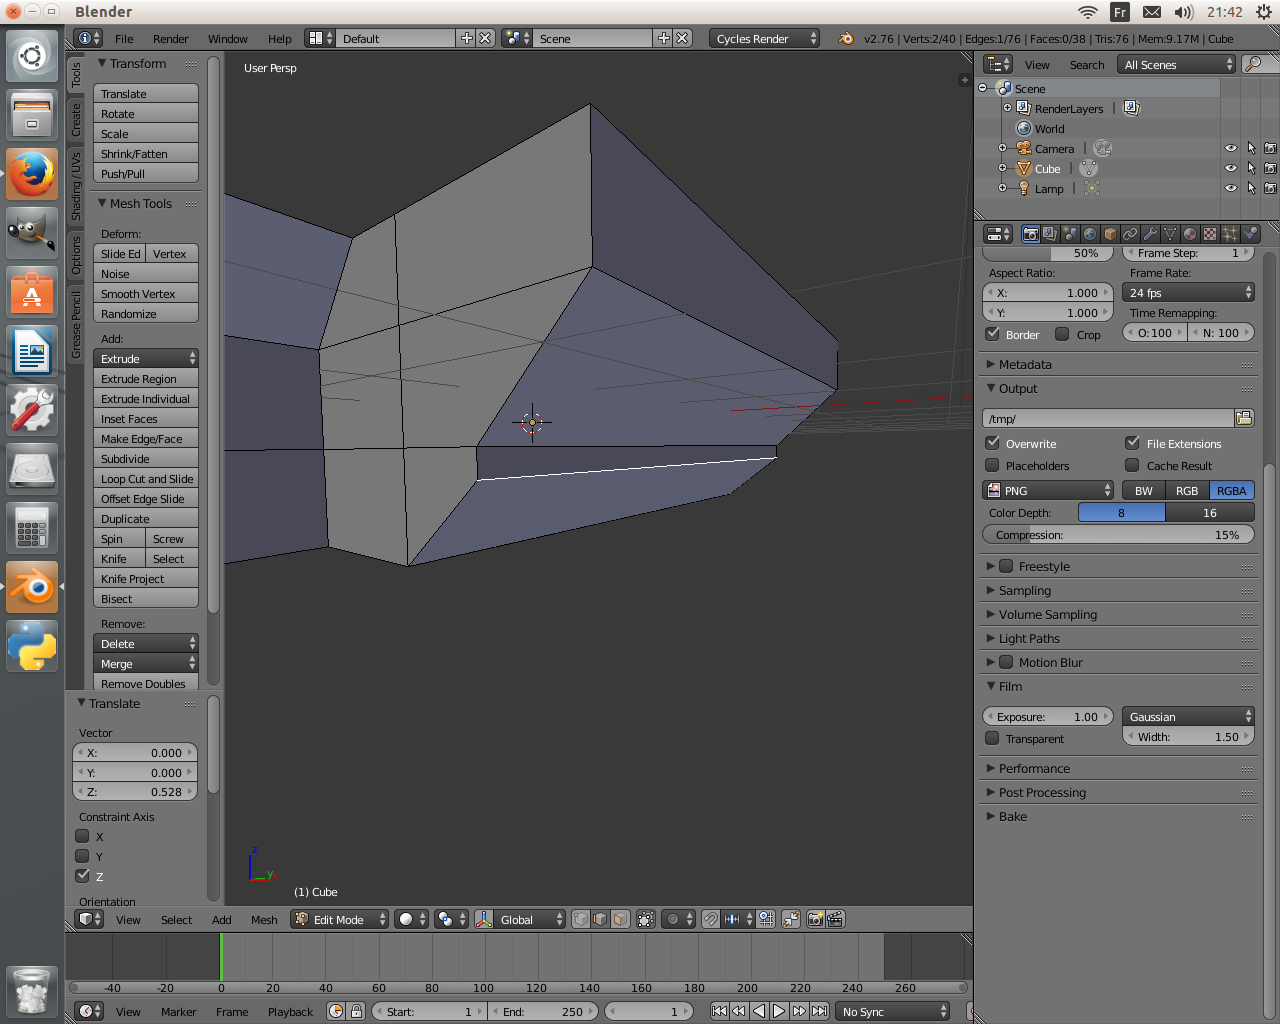Click the Subdivide button
Screen dimensions: 1280x1024
coord(146,458)
